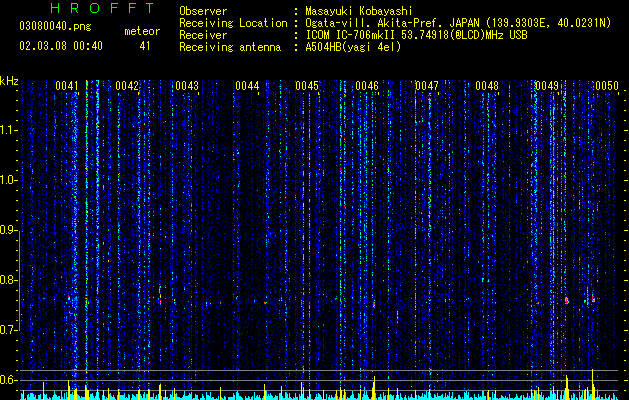This screenshot has height=400, width=629.
Task: Click the HROFFT title text
Action: point(102,8)
